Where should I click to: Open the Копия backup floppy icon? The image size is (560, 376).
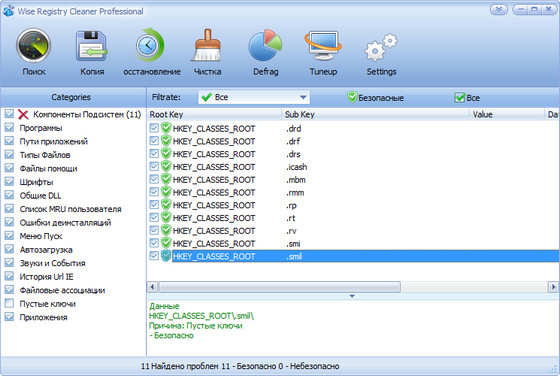92,46
